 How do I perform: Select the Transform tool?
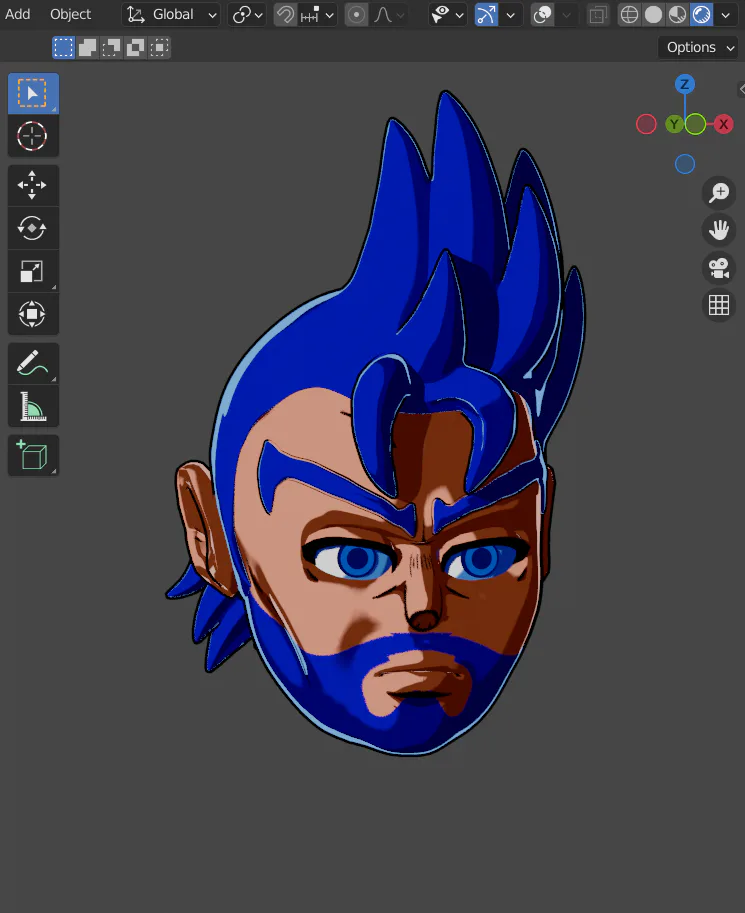point(33,314)
